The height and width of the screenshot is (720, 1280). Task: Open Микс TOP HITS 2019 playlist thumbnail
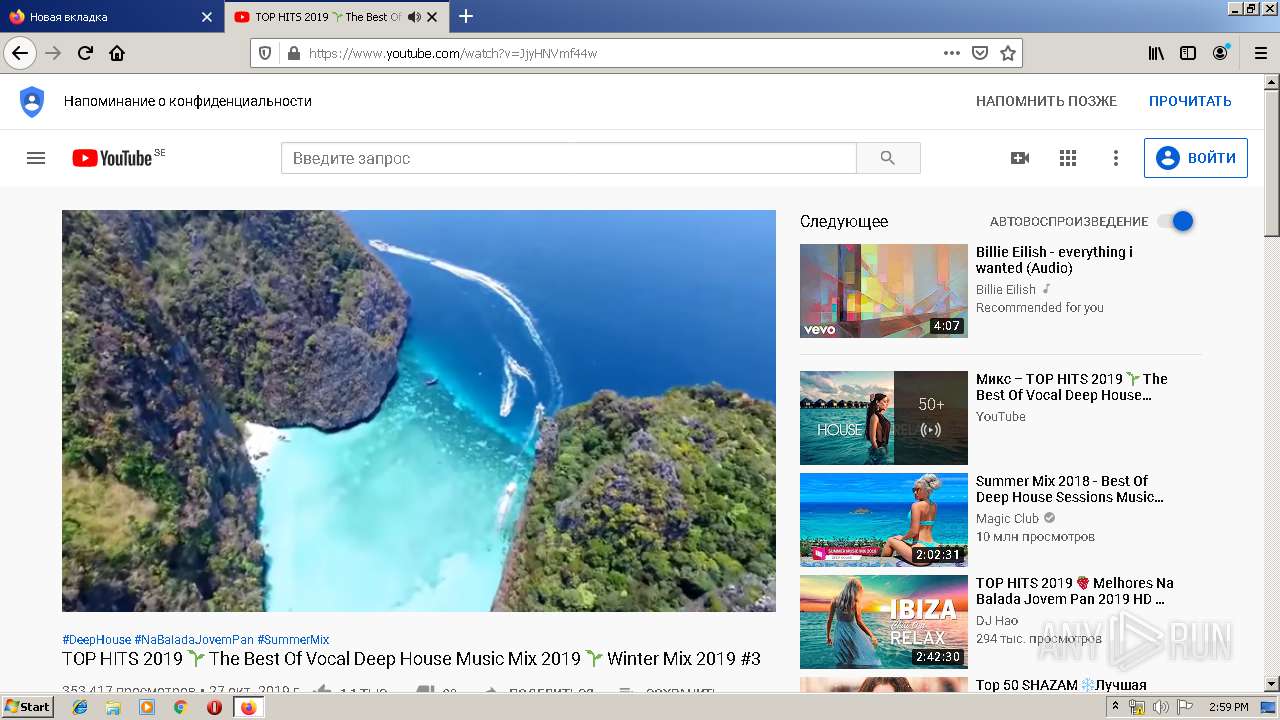point(884,418)
